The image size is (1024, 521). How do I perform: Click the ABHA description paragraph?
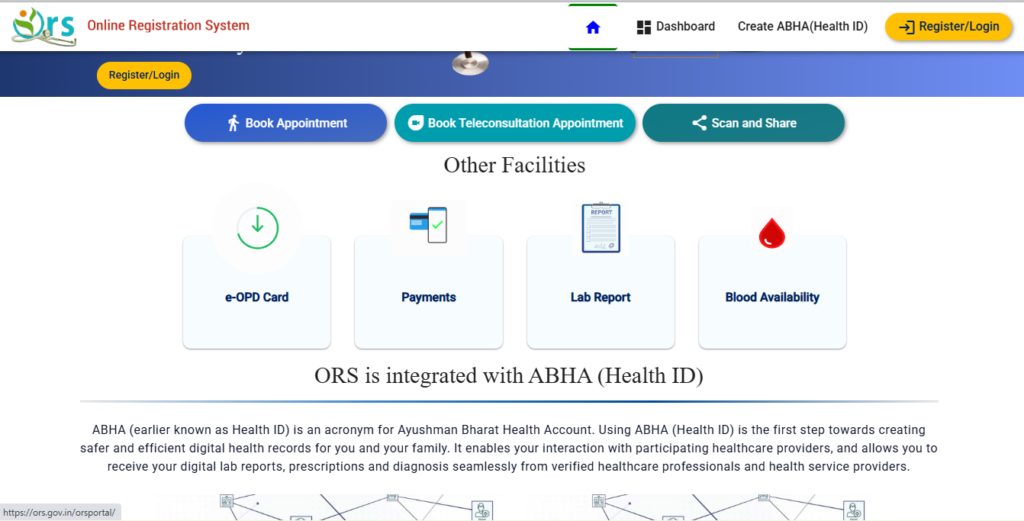pyautogui.click(x=509, y=448)
